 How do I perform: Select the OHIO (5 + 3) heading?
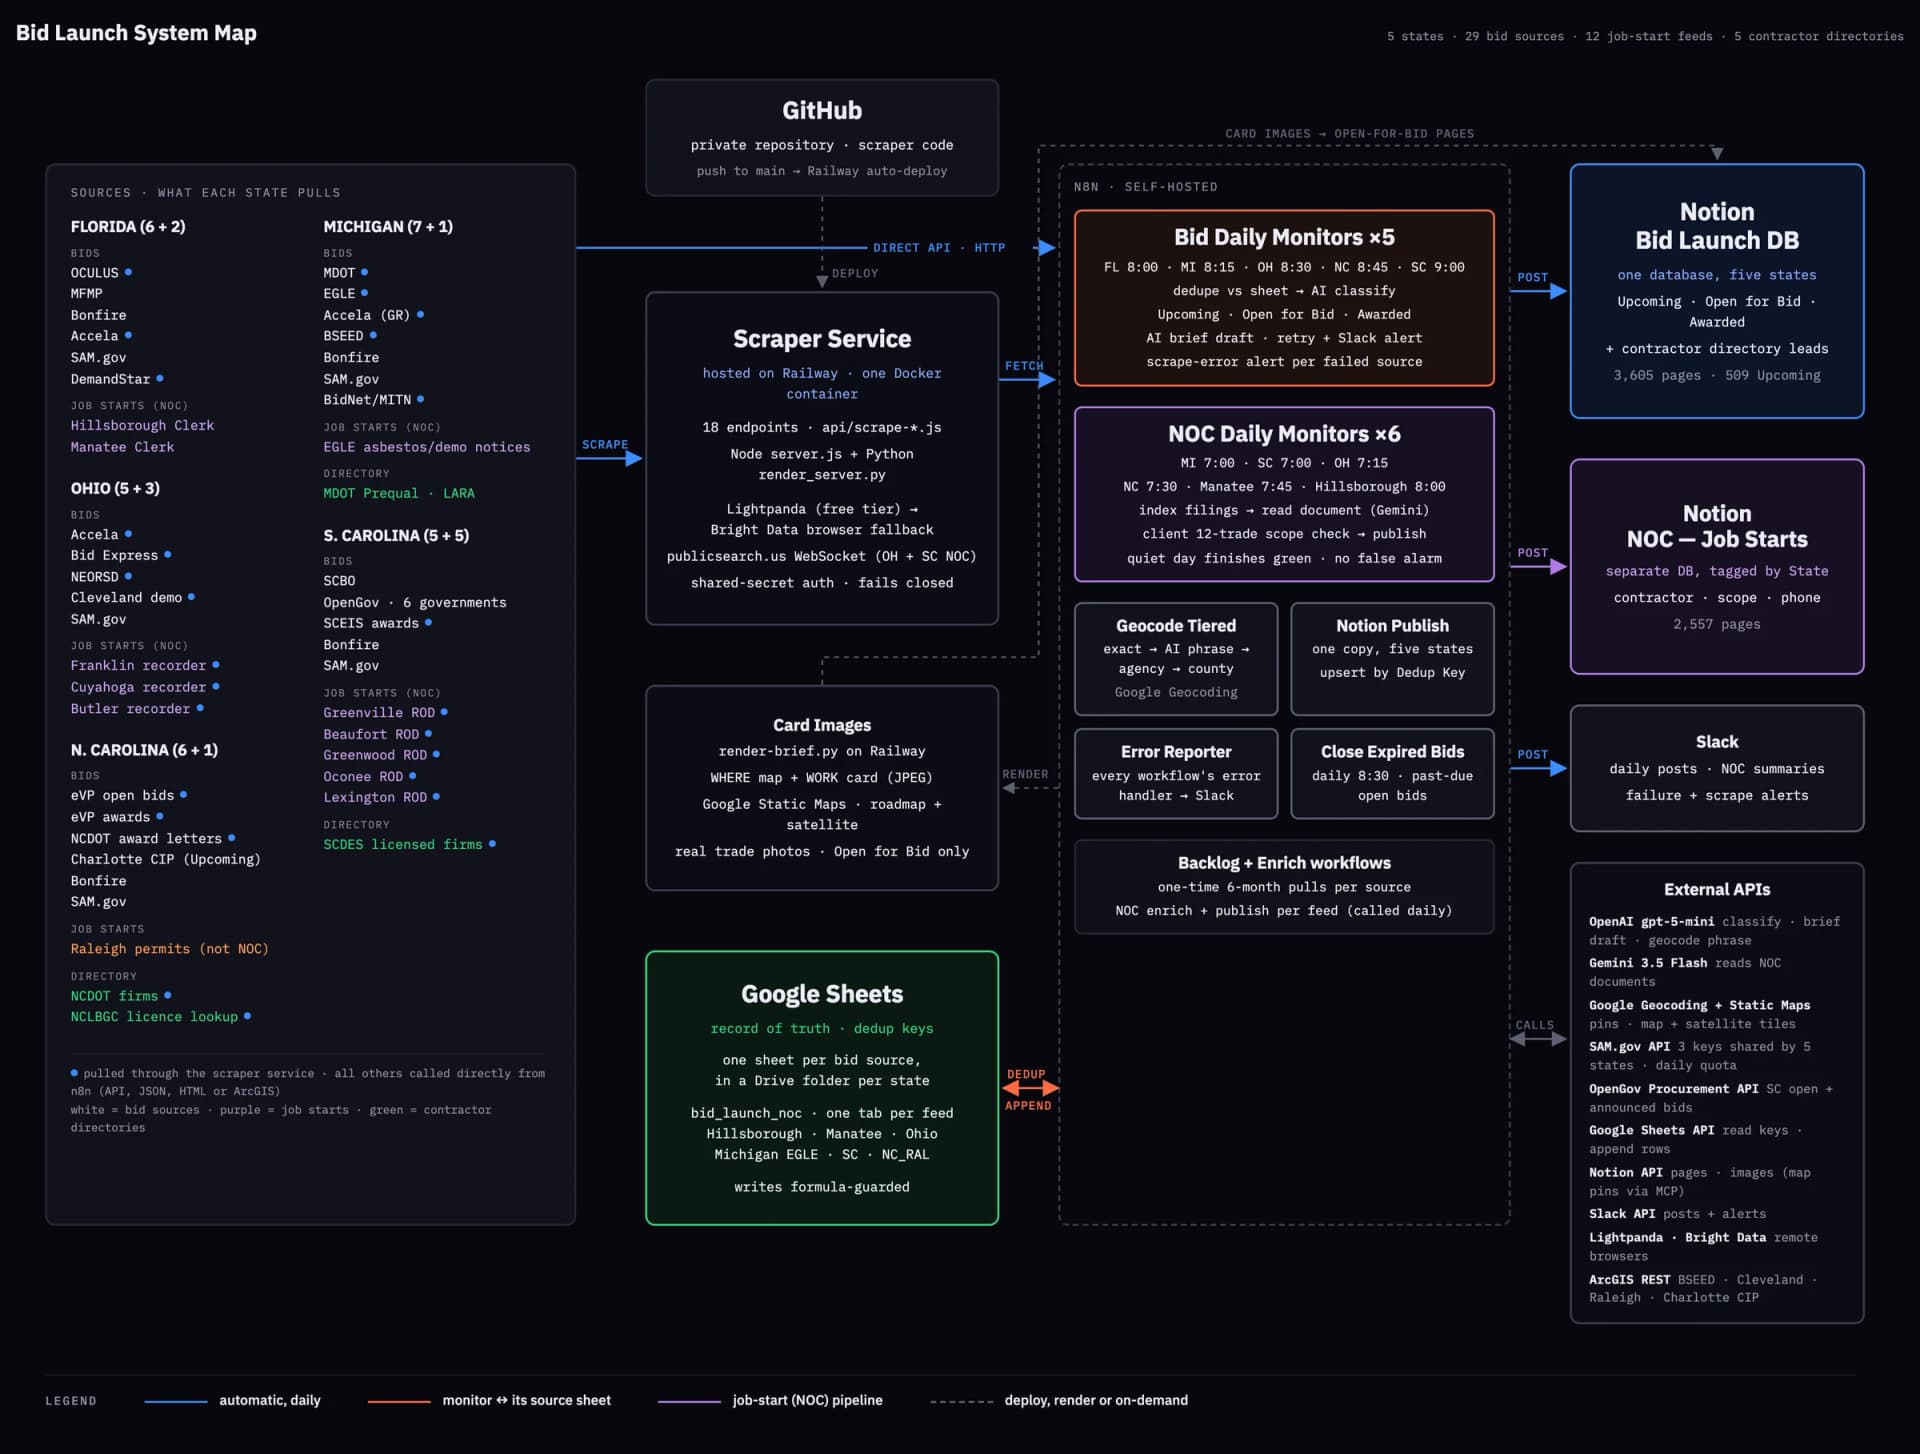pyautogui.click(x=115, y=488)
